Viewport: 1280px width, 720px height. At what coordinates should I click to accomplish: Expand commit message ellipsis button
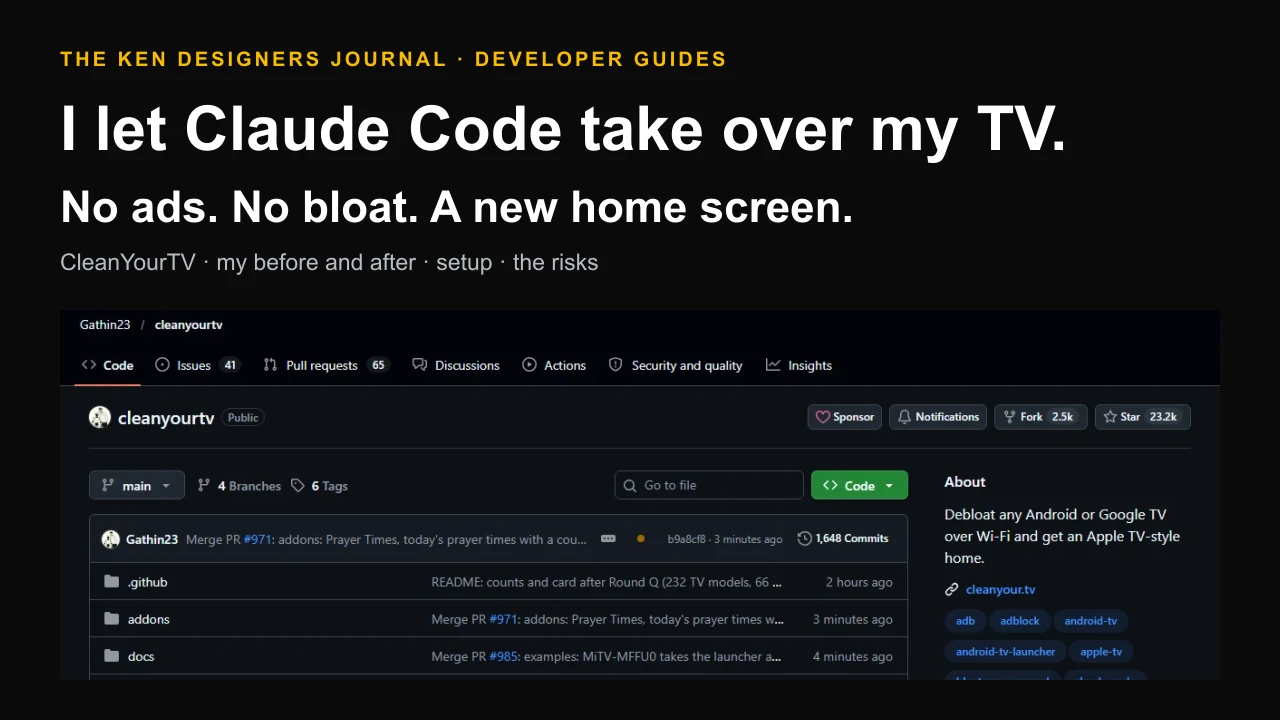[x=608, y=539]
